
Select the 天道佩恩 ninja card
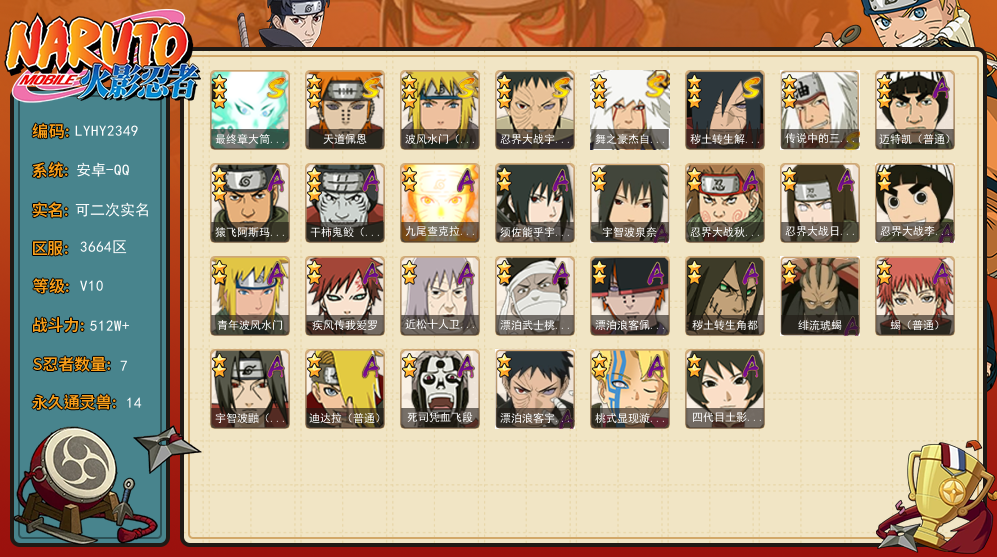click(x=345, y=110)
